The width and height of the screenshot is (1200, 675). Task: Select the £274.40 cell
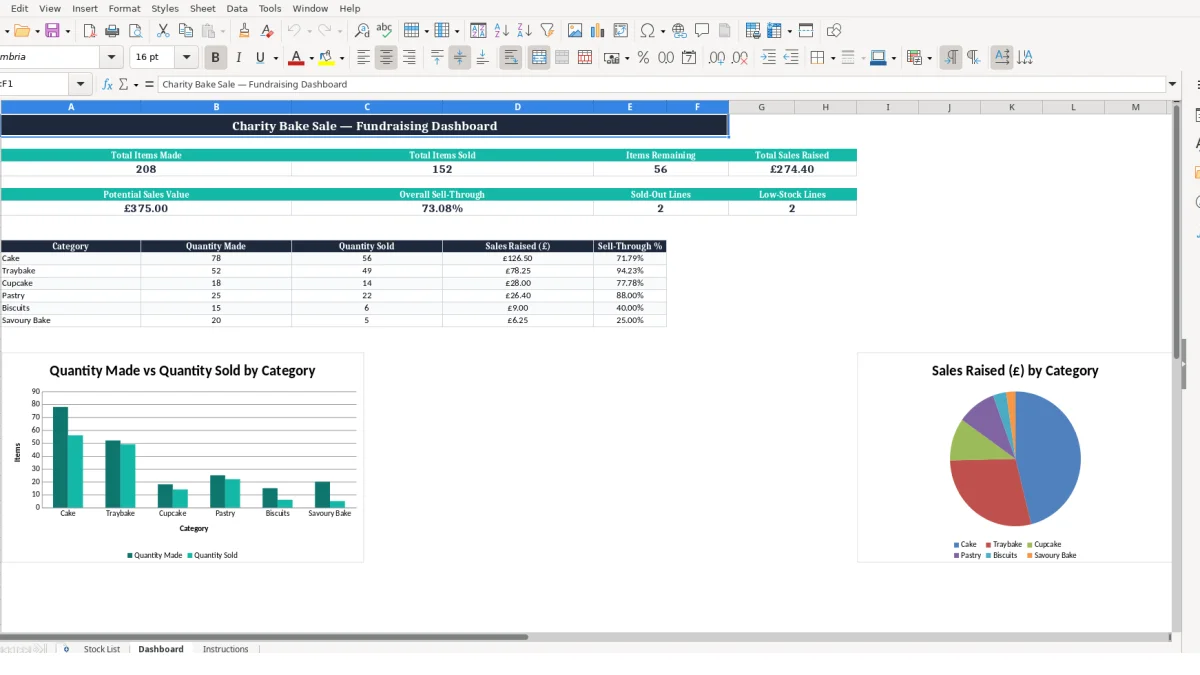coord(792,169)
